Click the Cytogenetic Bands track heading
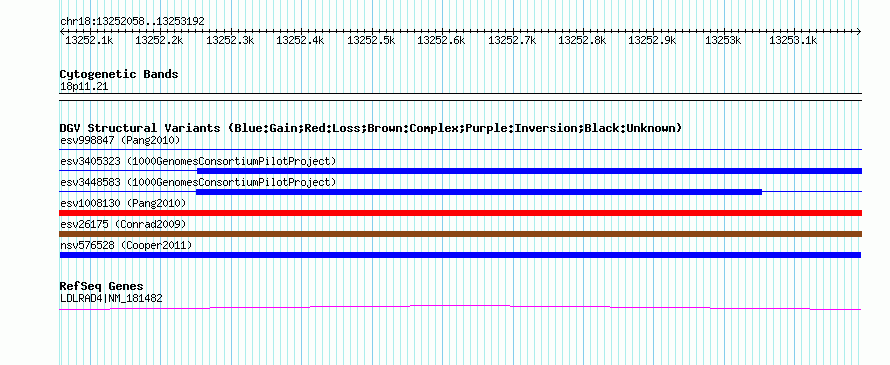The width and height of the screenshot is (890, 365). pos(119,74)
